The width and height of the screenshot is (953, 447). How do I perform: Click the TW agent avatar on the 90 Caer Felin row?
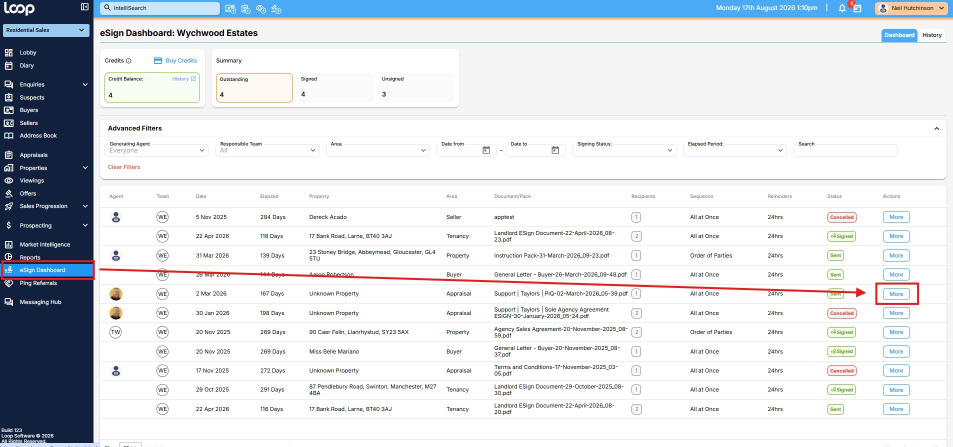pyautogui.click(x=115, y=332)
